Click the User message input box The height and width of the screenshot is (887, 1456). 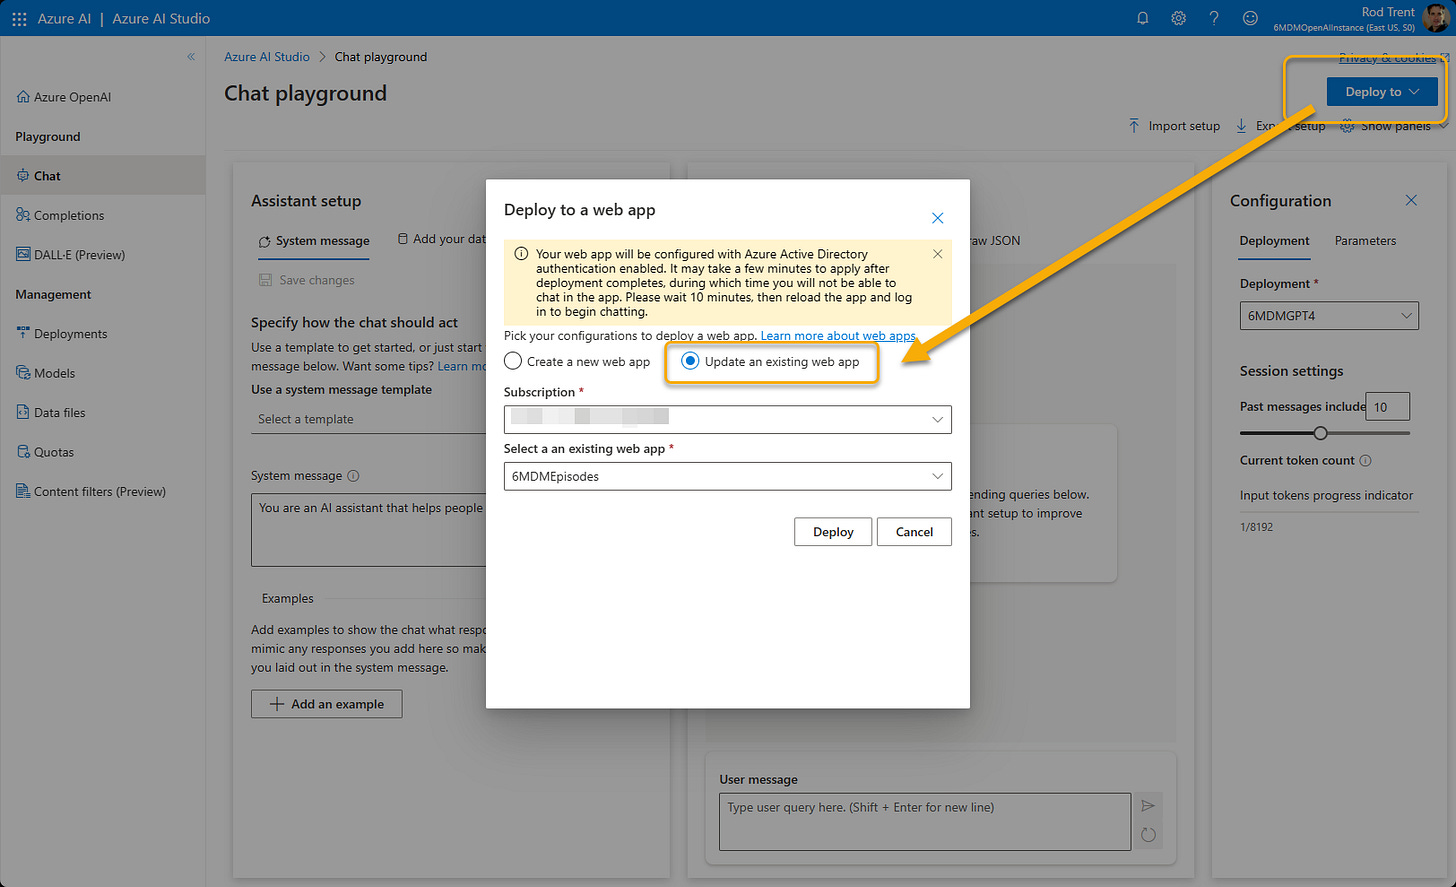point(925,822)
